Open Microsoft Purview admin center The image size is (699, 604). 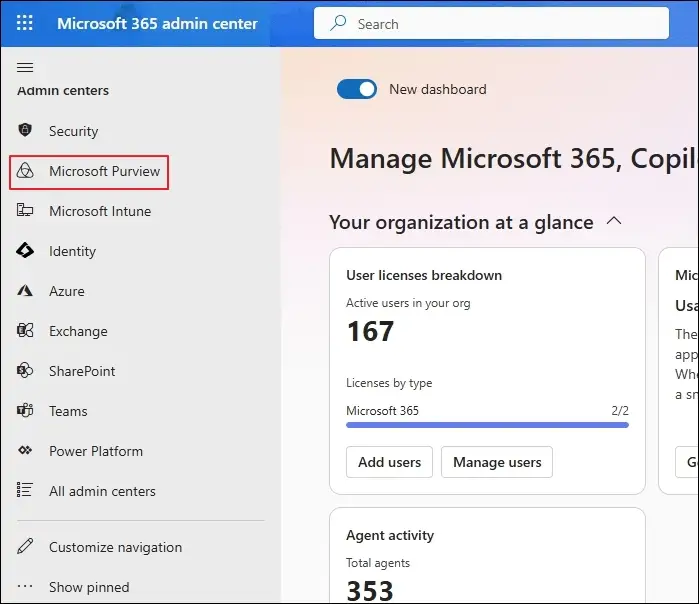point(104,171)
